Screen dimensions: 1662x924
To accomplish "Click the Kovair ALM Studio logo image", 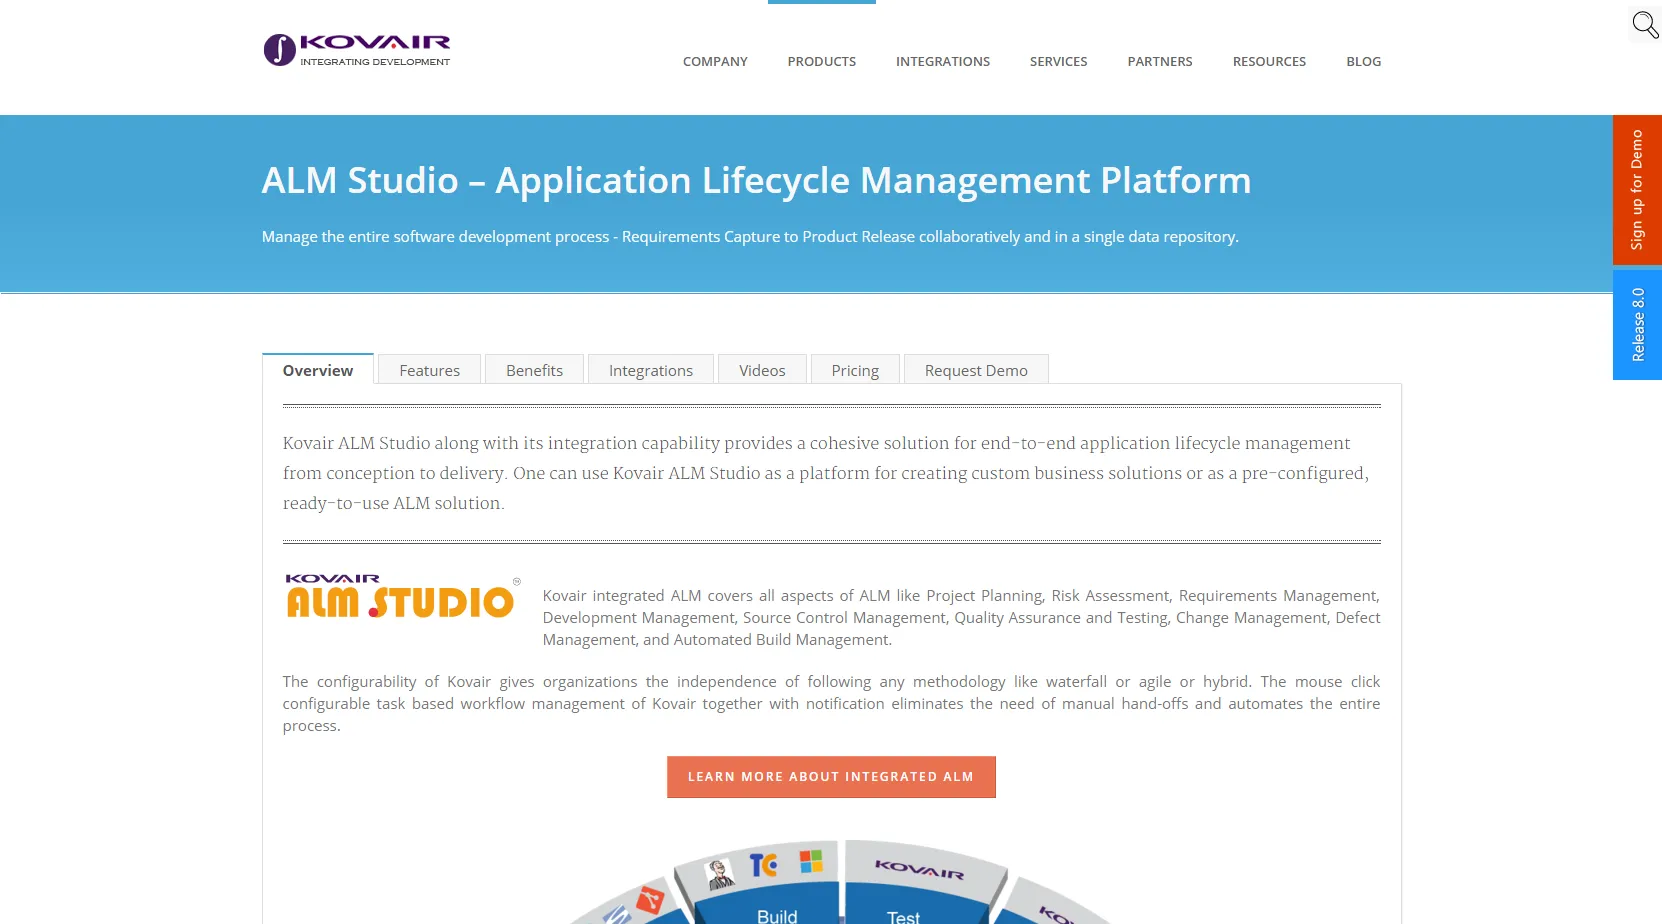I will [x=403, y=597].
